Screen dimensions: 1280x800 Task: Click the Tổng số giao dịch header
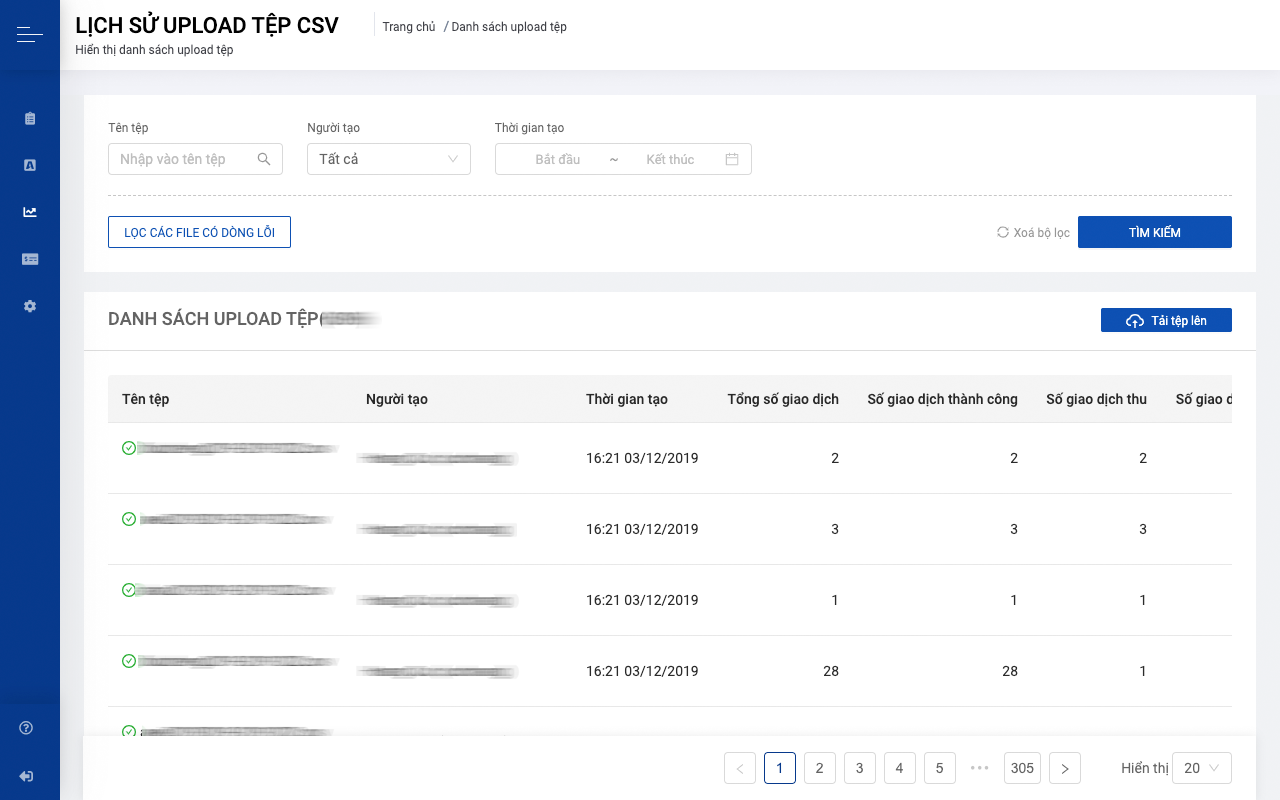783,399
